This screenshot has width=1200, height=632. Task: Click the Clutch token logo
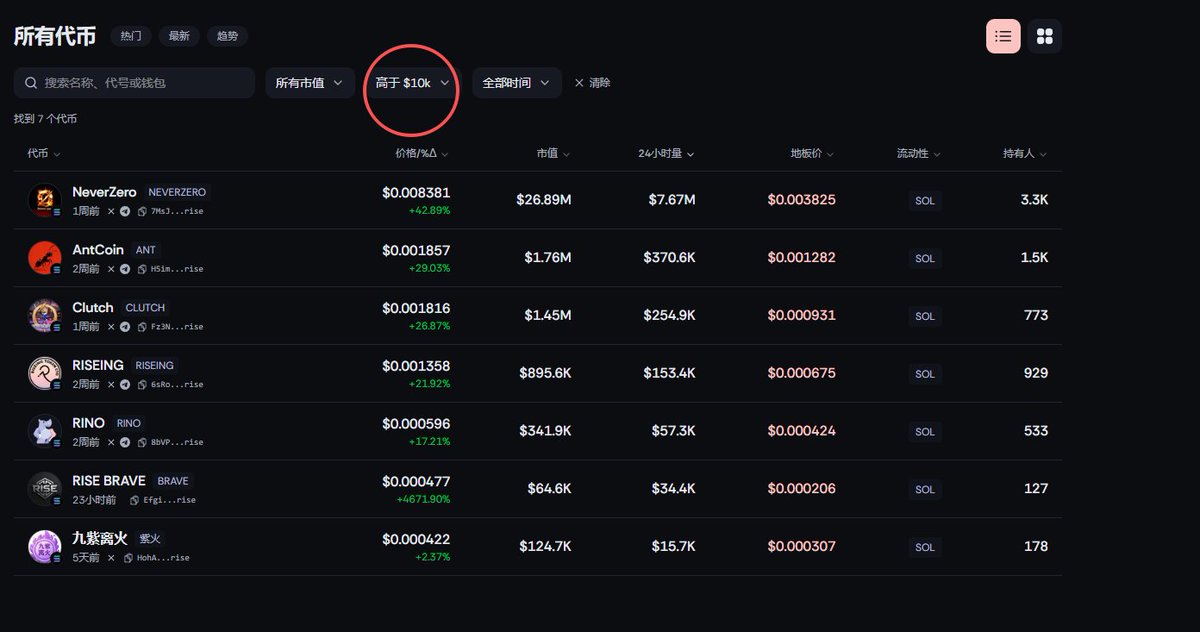click(x=45, y=316)
